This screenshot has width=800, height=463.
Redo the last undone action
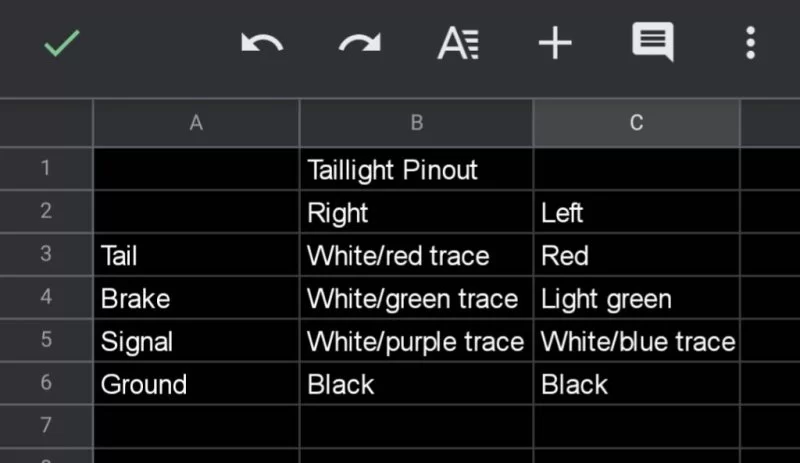360,44
